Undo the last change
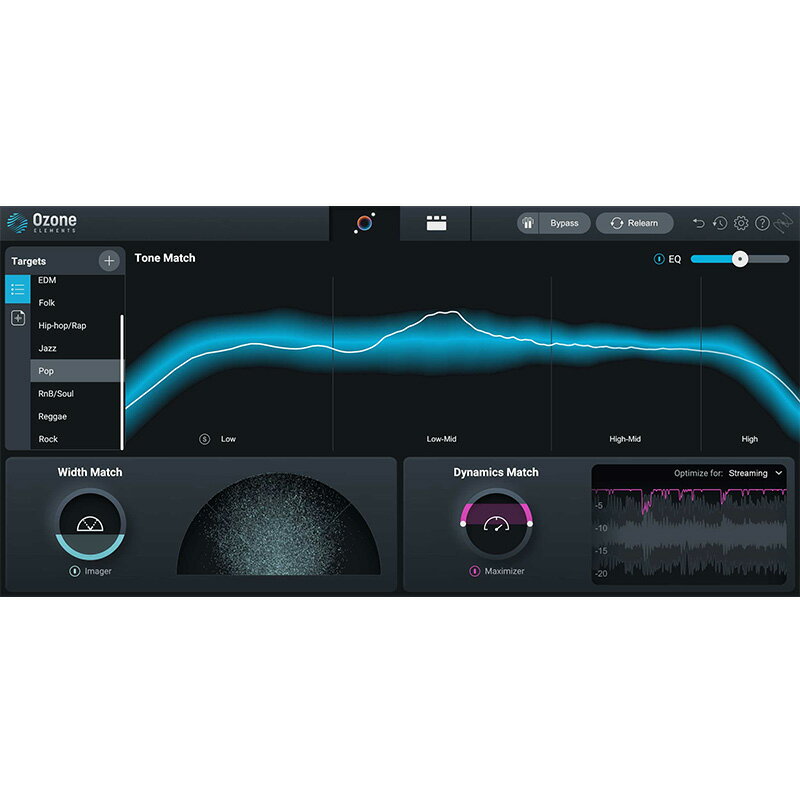This screenshot has height=800, width=800. coord(698,223)
